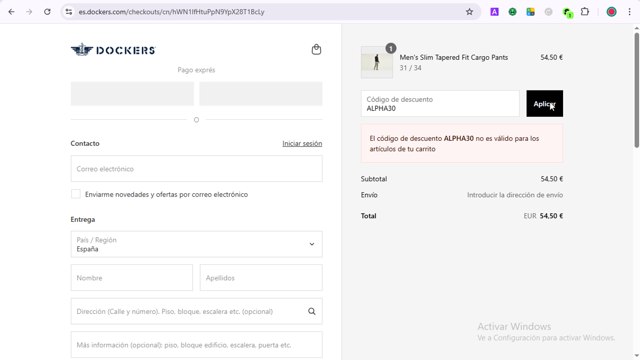Click the first express payment button
640x360 pixels.
click(132, 93)
